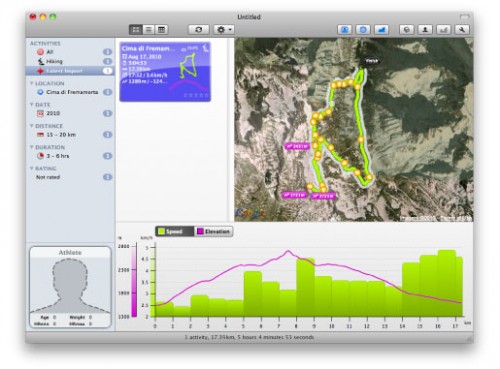This screenshot has height=369, width=500.
Task: Toggle the map panel toolbar button
Action: pyautogui.click(x=363, y=30)
